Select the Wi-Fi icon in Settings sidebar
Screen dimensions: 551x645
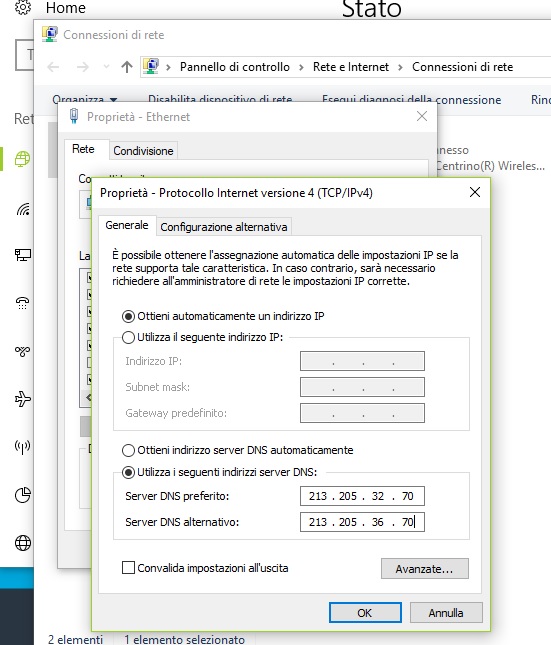point(23,209)
